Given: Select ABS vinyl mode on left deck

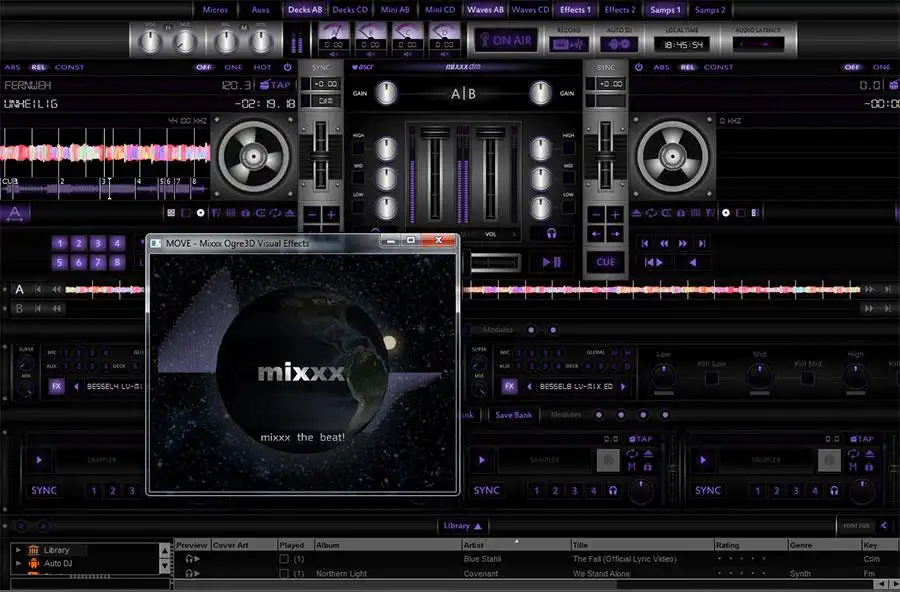Looking at the screenshot, I should click(12, 67).
